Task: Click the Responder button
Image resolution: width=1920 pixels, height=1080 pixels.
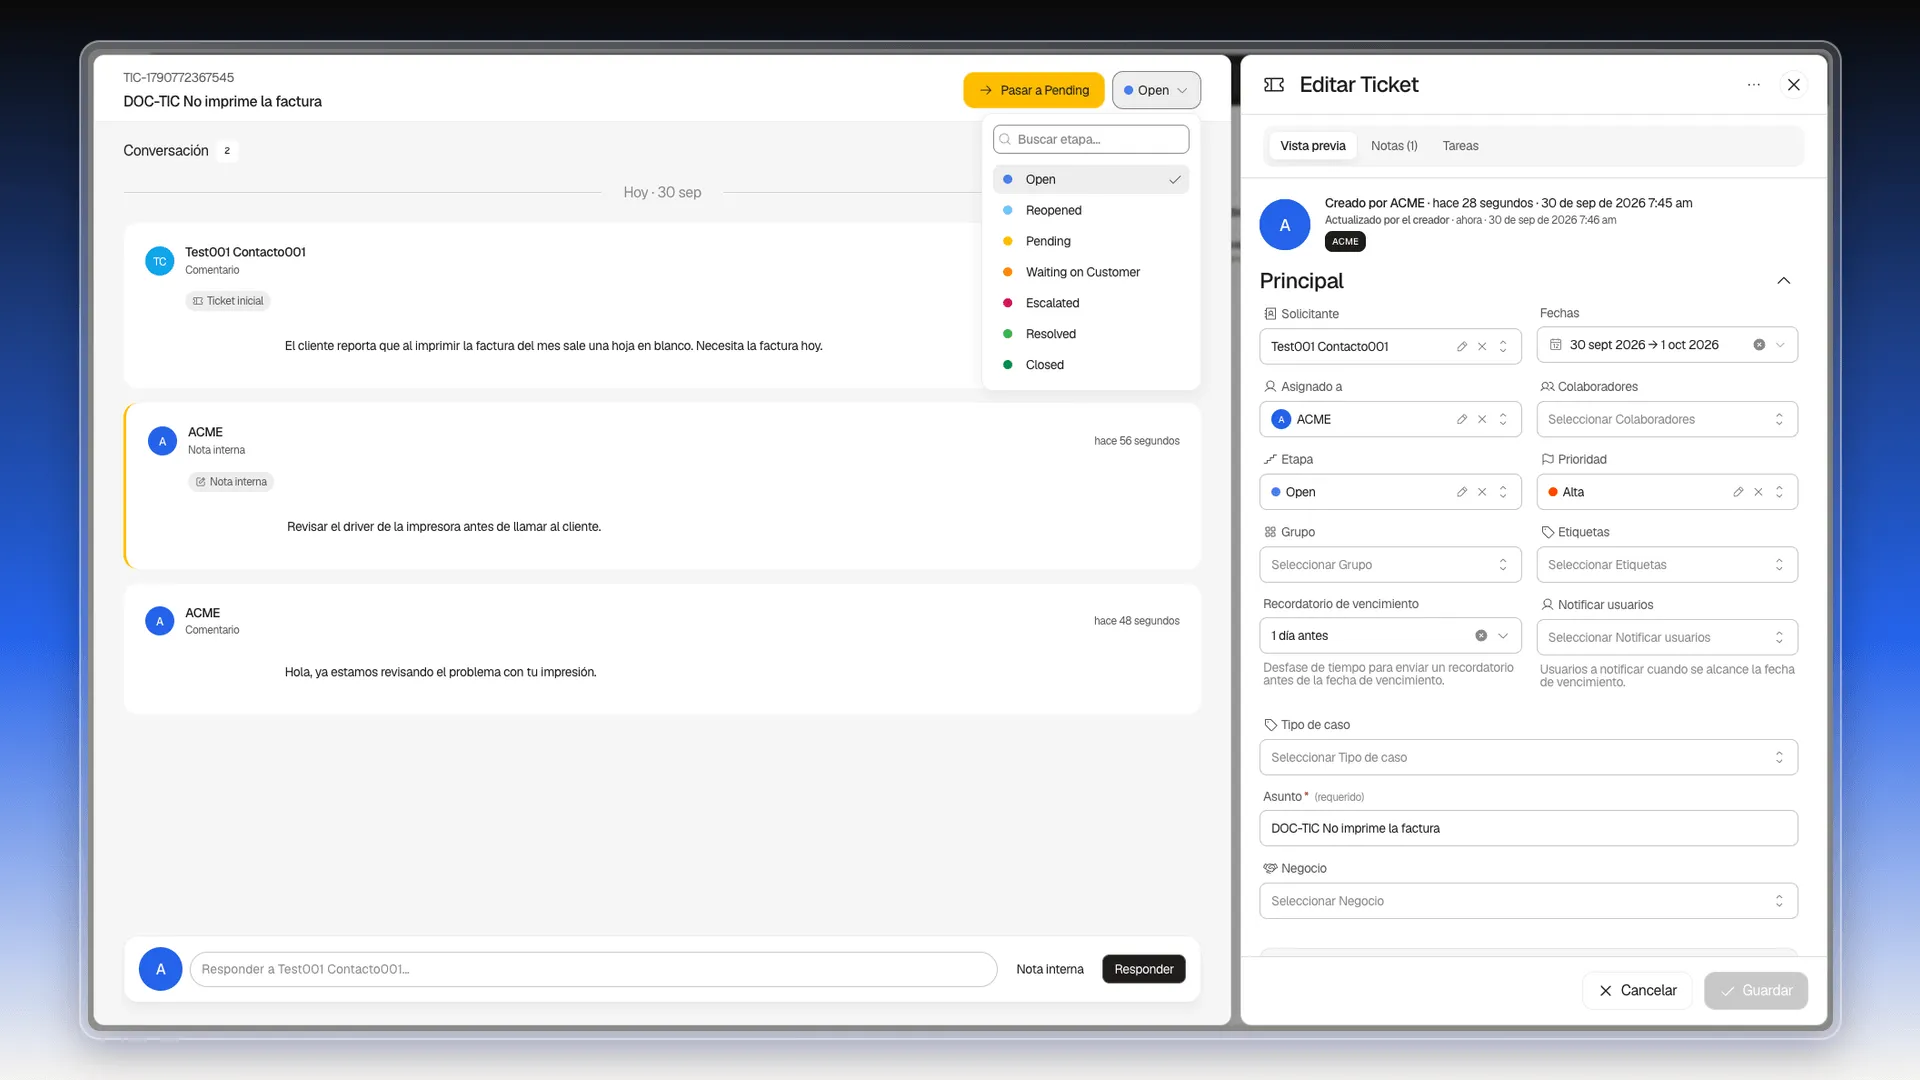Action: (x=1143, y=969)
